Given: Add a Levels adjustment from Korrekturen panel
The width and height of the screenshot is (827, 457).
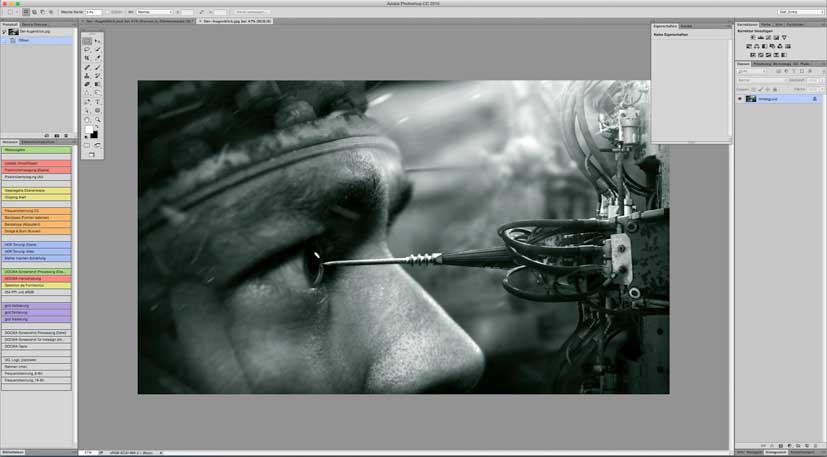Looking at the screenshot, I should (x=761, y=37).
